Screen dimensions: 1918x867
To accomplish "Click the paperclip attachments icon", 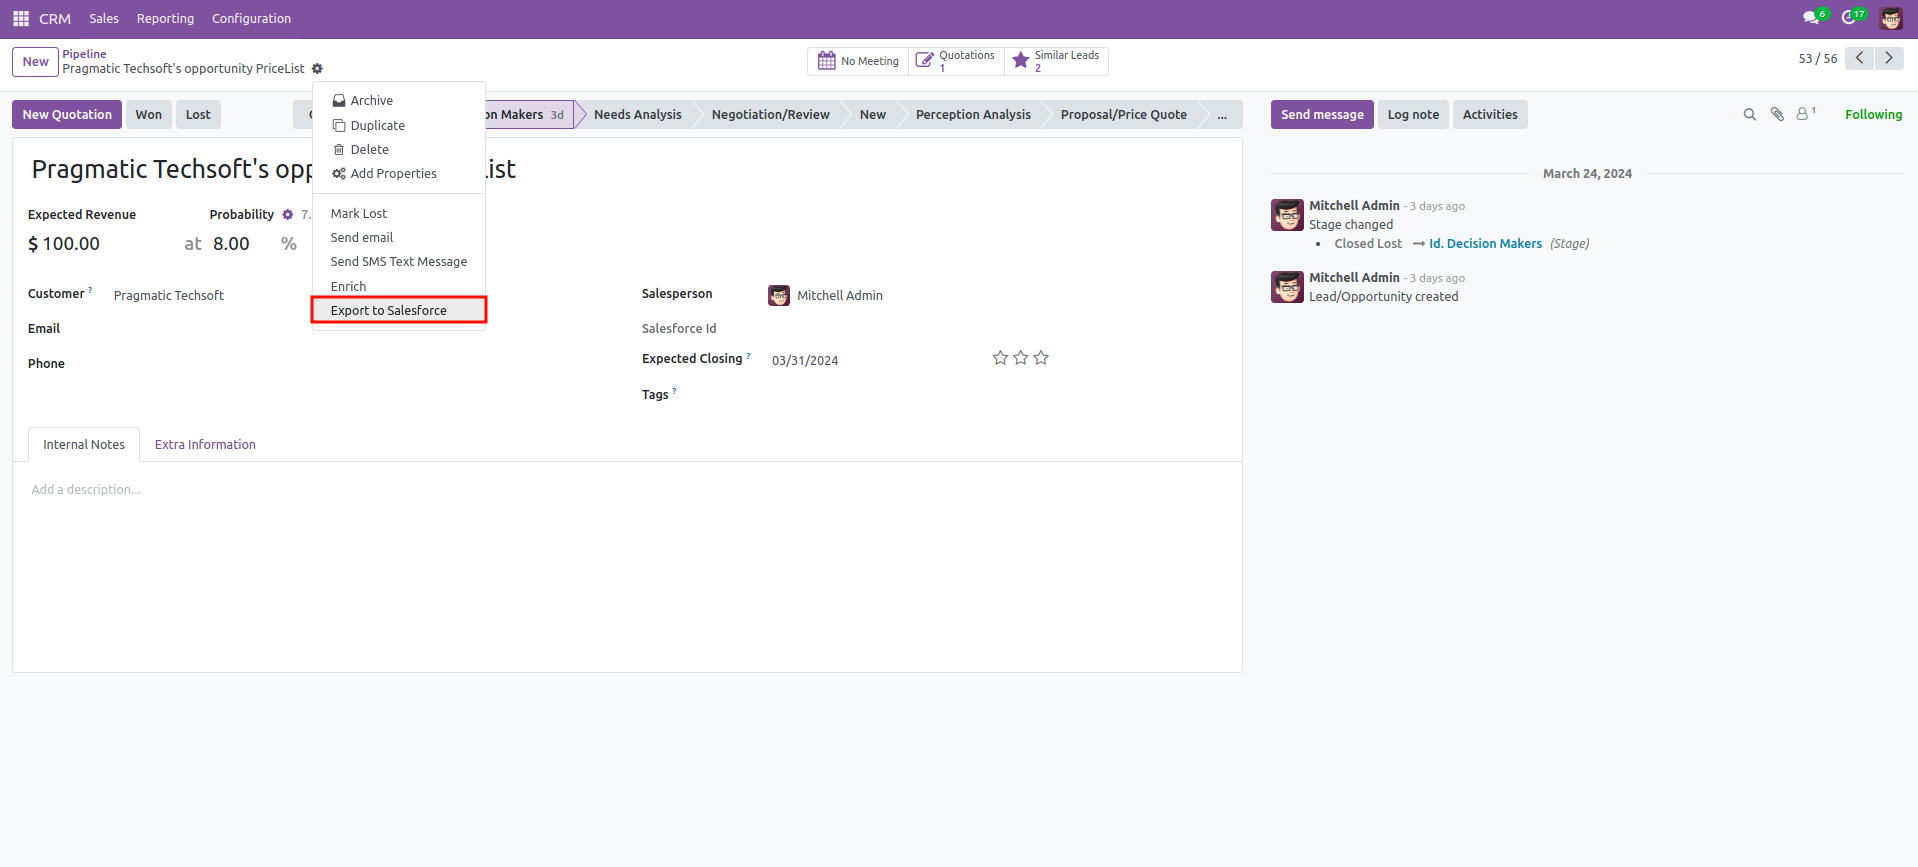I will (1777, 115).
